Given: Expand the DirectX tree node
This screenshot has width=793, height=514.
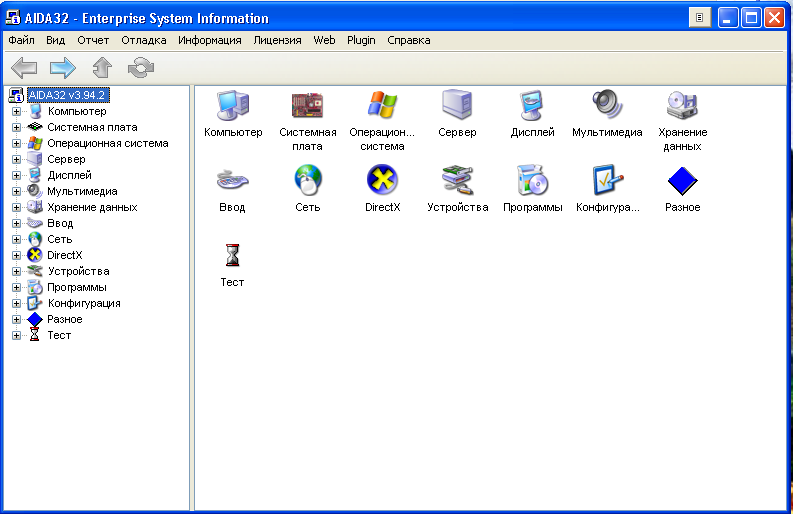Looking at the screenshot, I should 16,255.
